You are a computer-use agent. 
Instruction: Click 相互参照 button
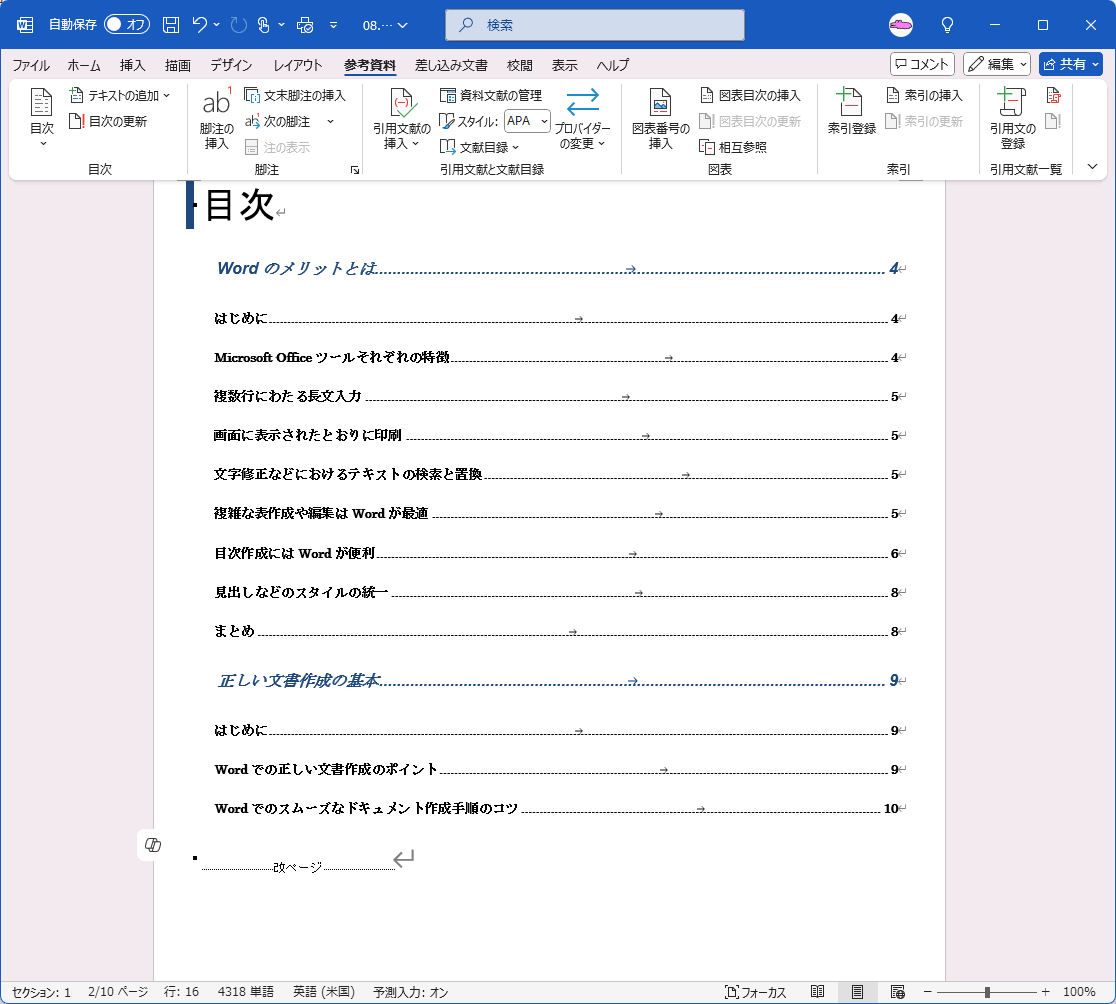point(734,147)
